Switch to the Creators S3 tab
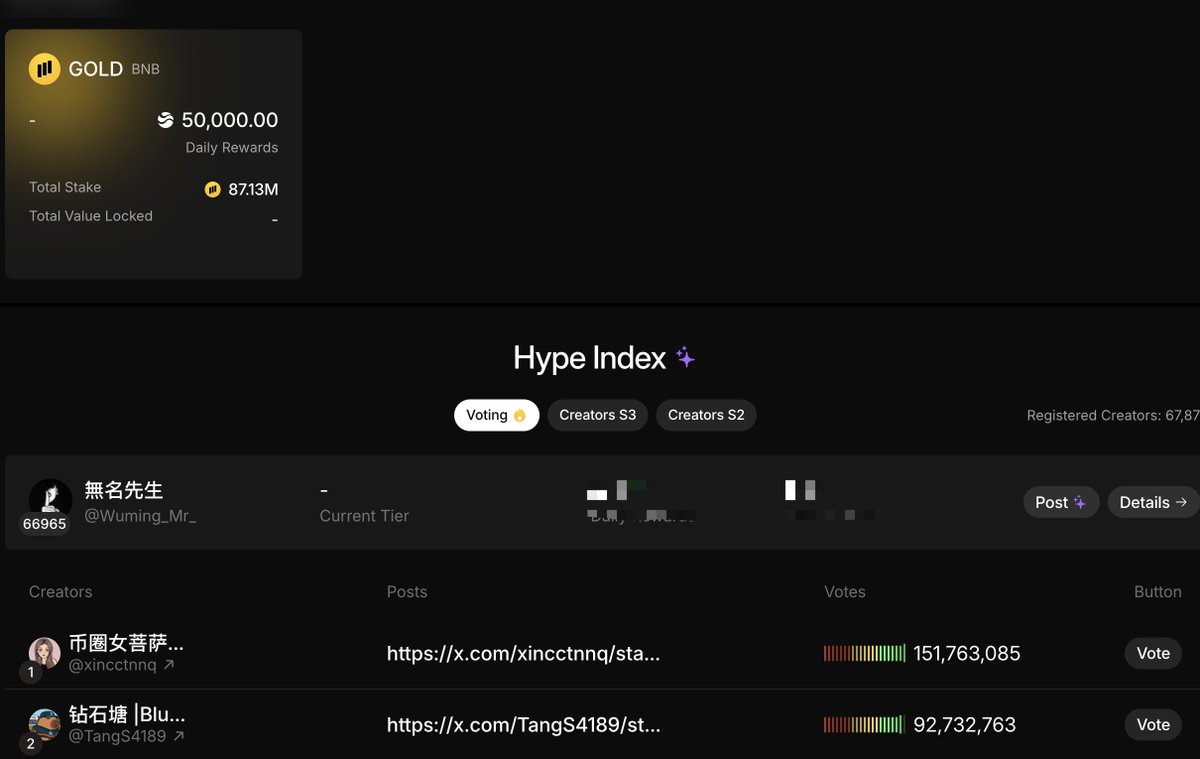The height and width of the screenshot is (759, 1200). coord(597,415)
